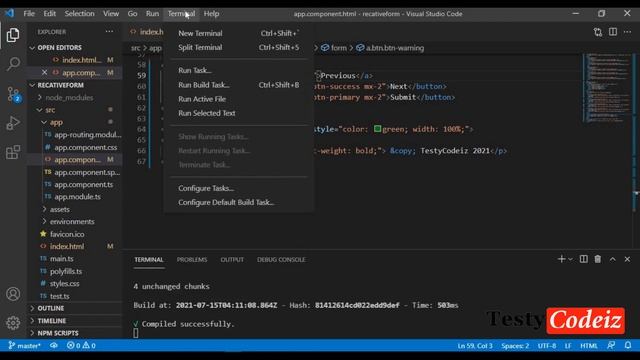This screenshot has height=360, width=640.
Task: Open Run and Debug view
Action: tap(13, 123)
